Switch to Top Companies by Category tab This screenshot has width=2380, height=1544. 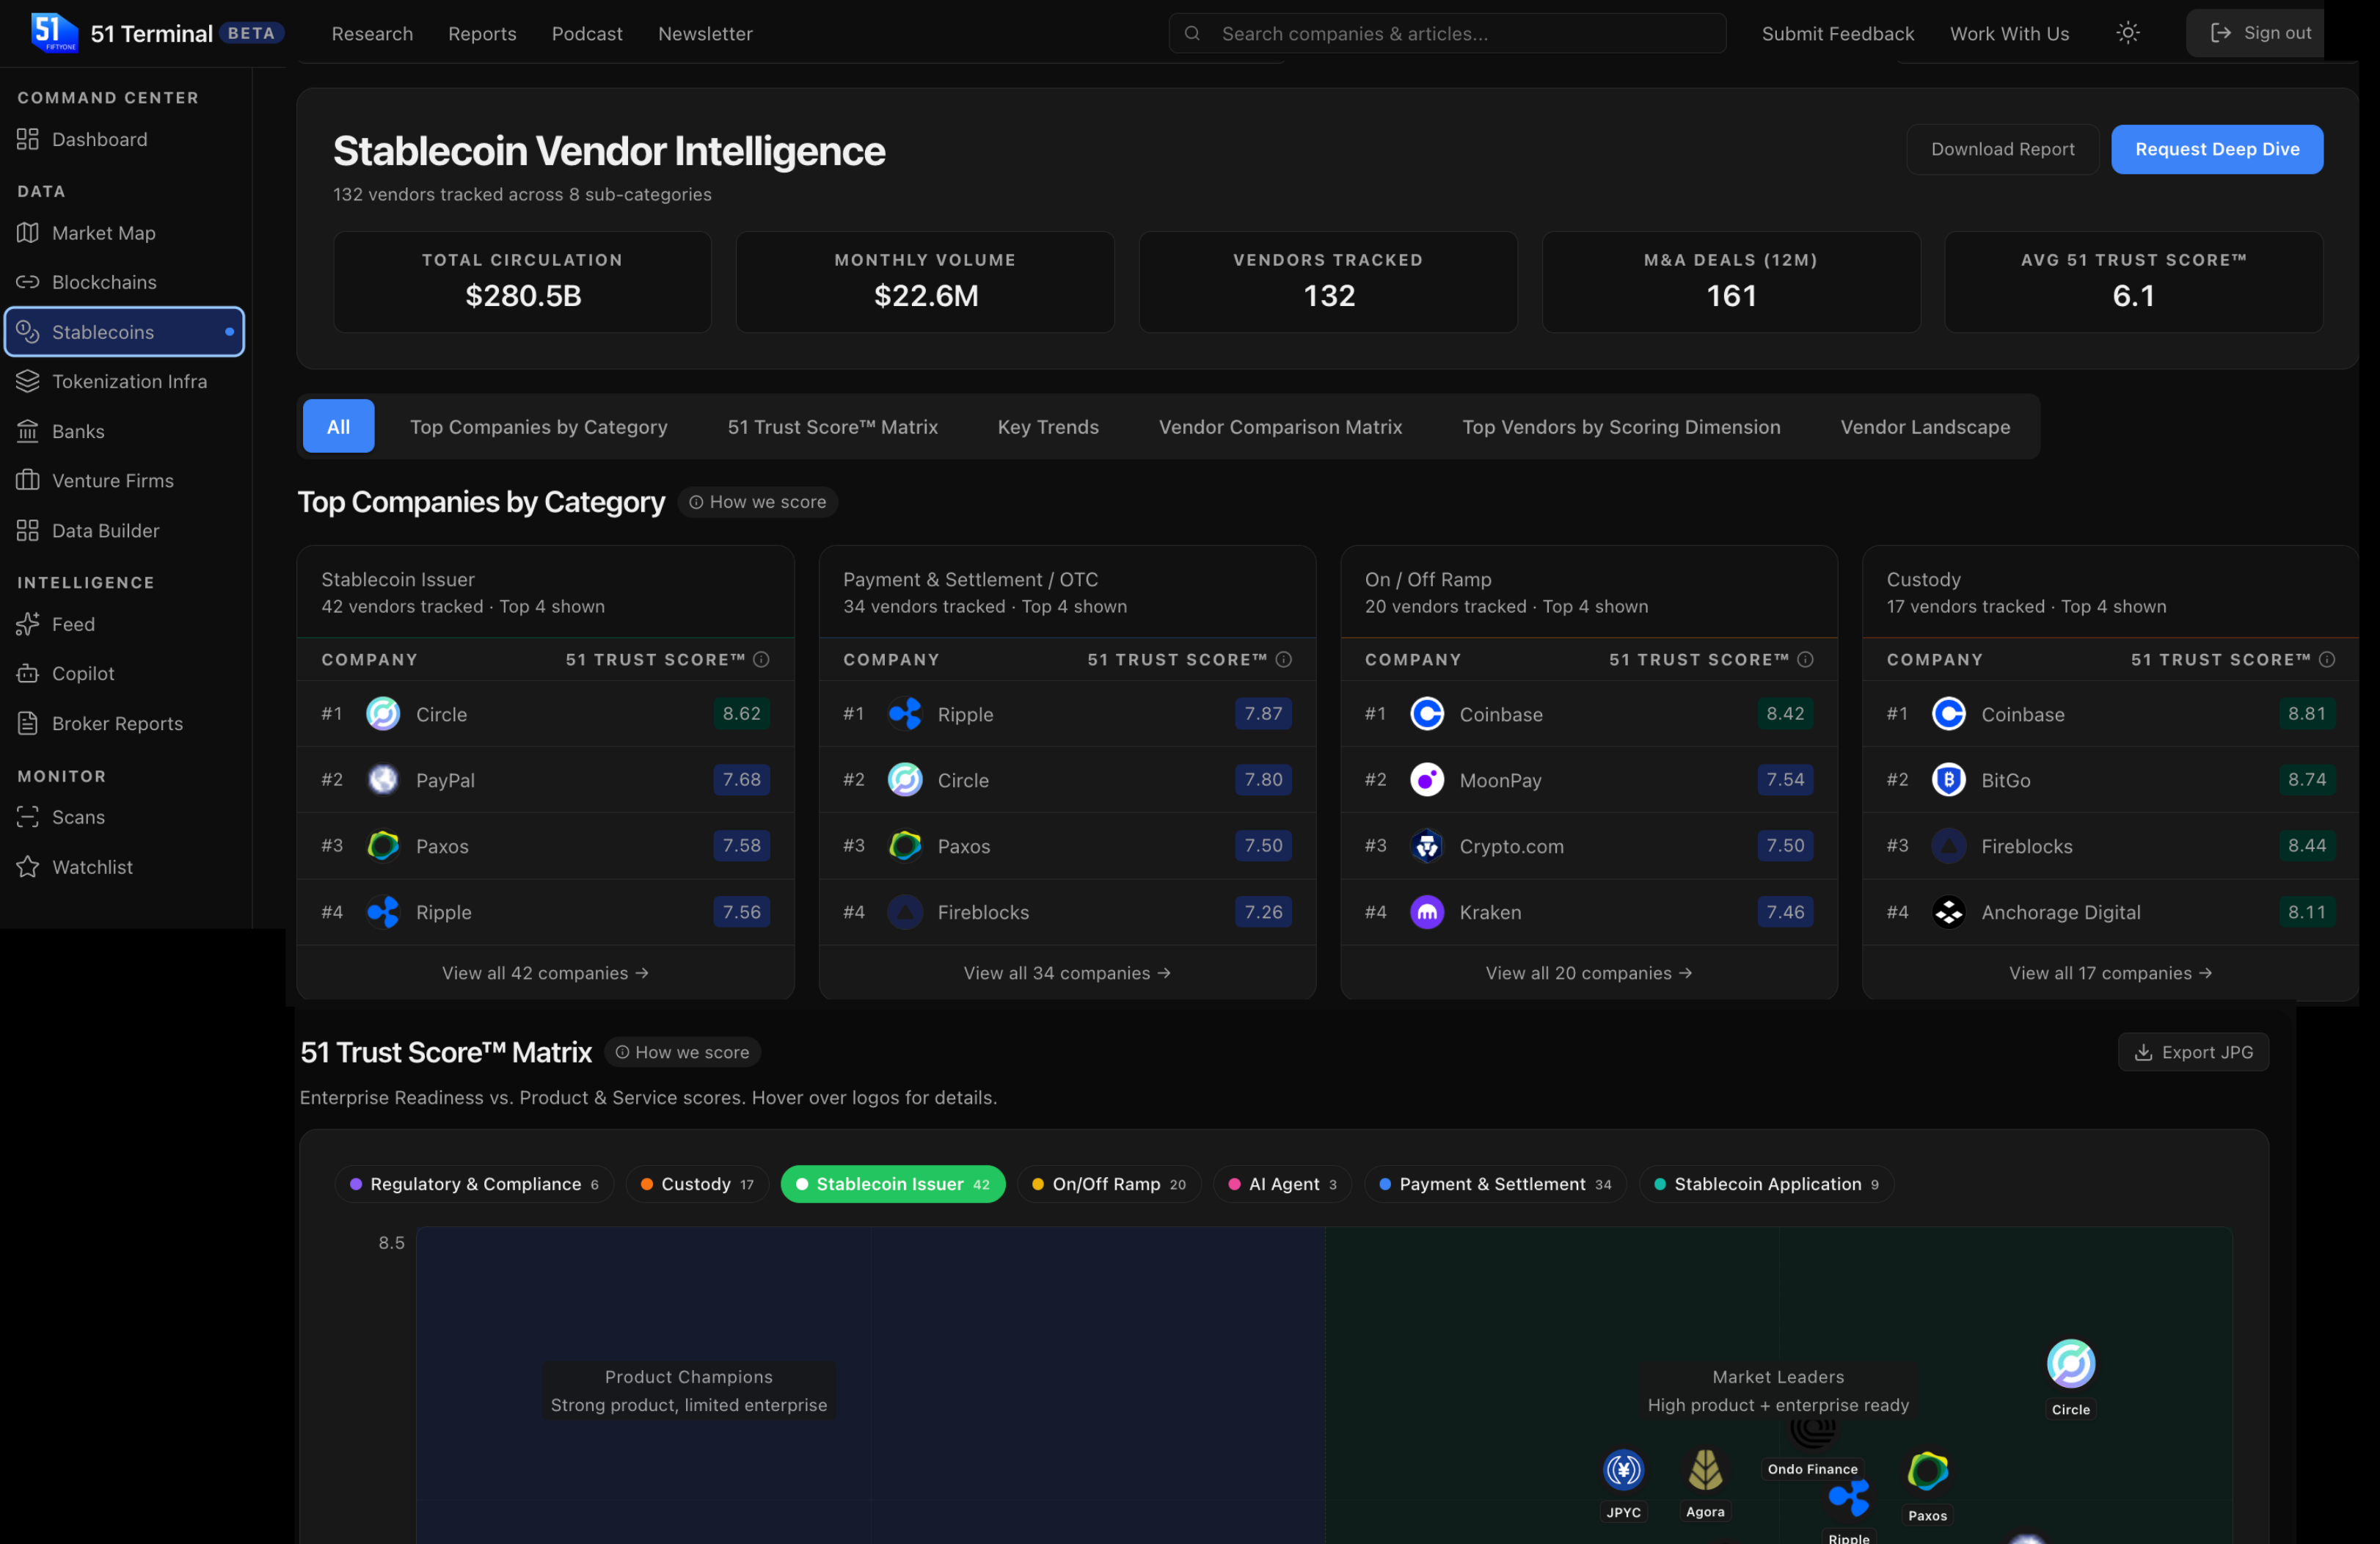(538, 426)
